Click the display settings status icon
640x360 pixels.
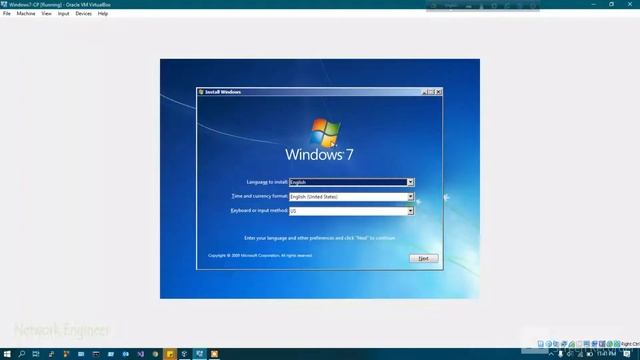click(x=586, y=344)
